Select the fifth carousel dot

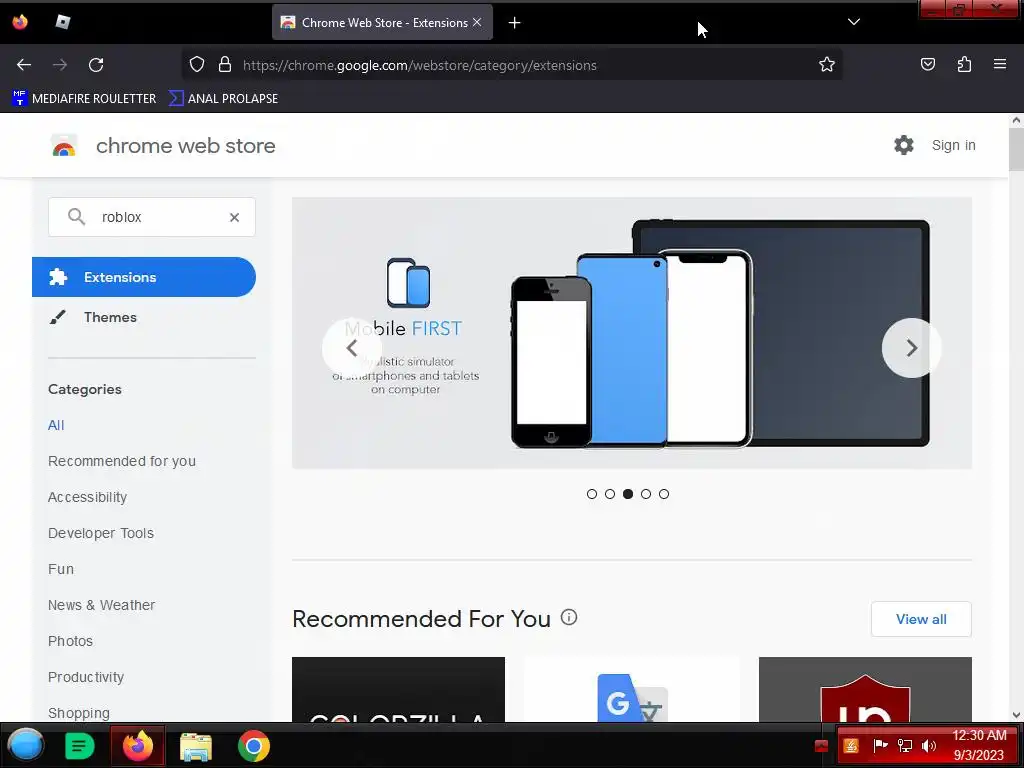point(664,494)
